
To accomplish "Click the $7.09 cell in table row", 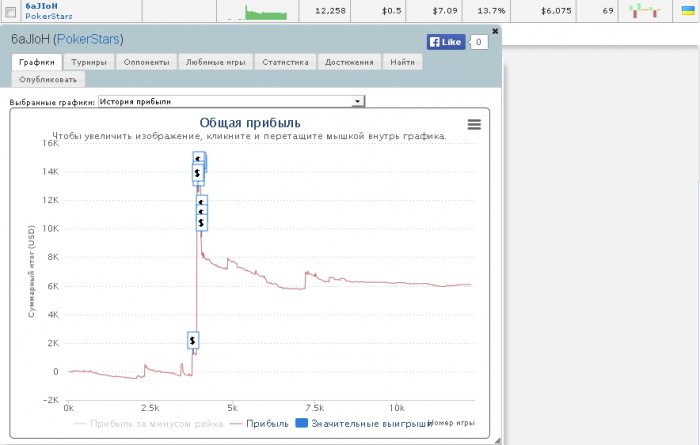I will tap(445, 11).
